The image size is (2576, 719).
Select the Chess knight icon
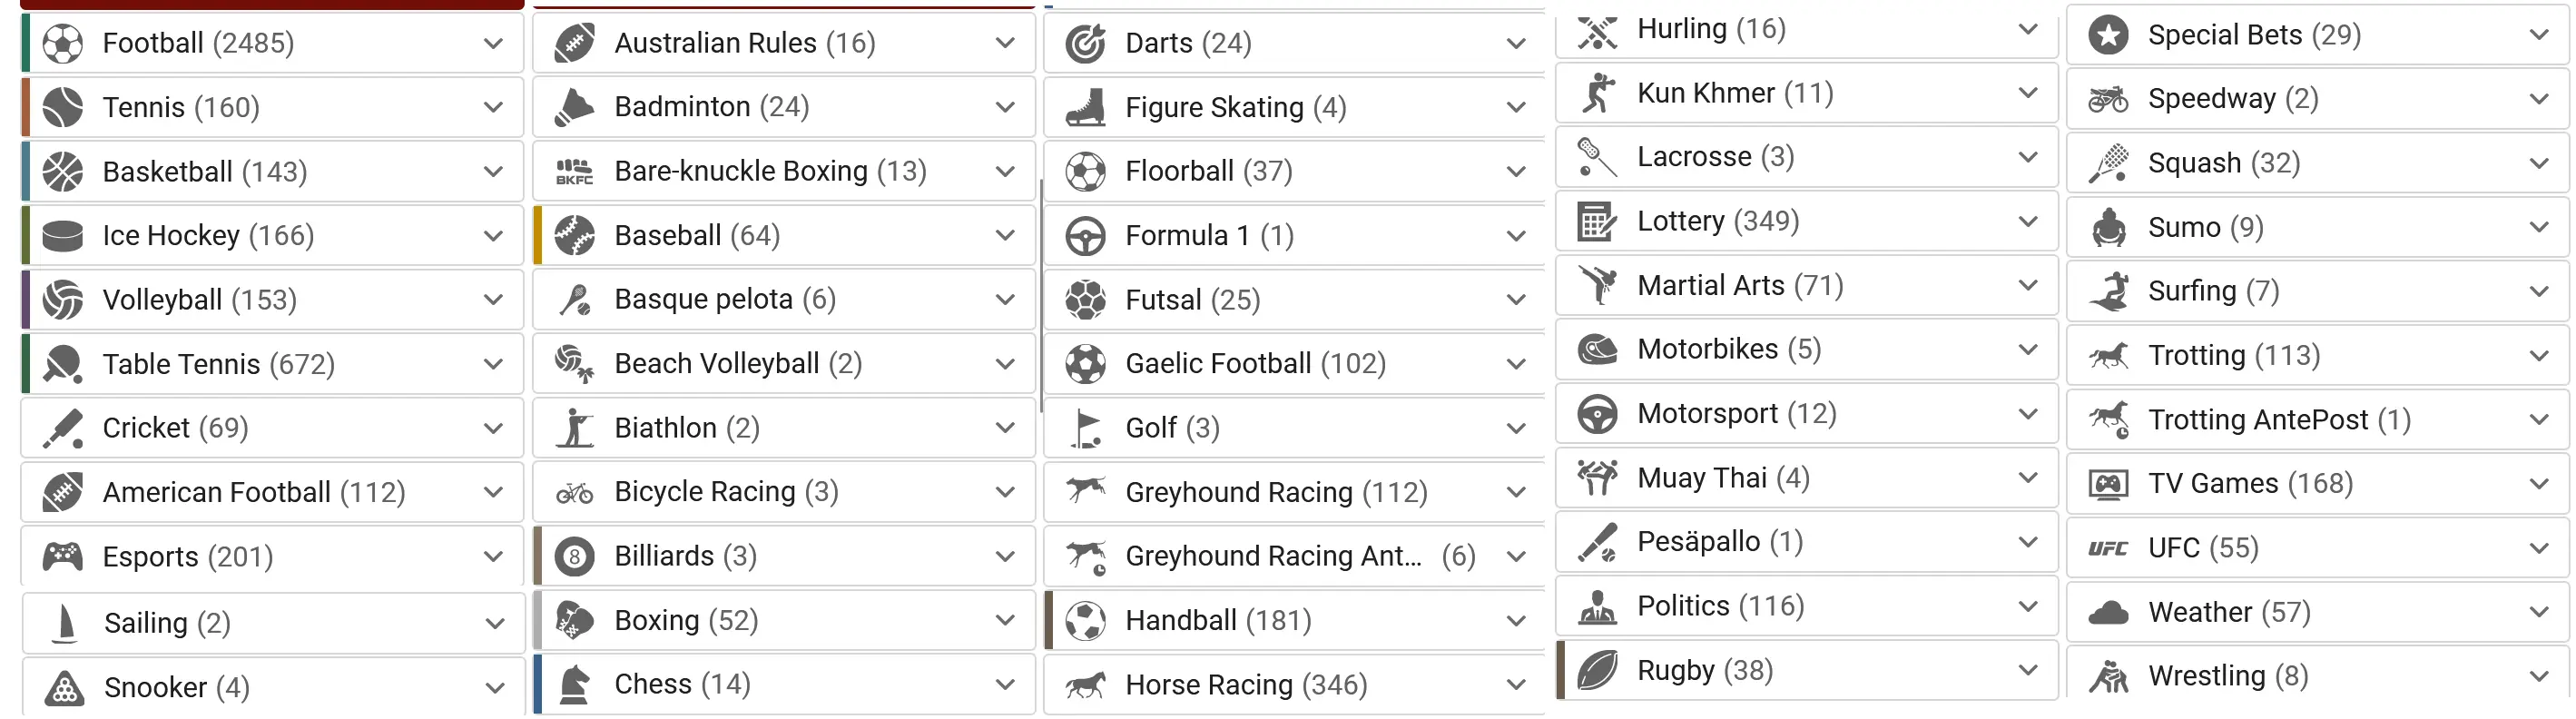click(574, 684)
